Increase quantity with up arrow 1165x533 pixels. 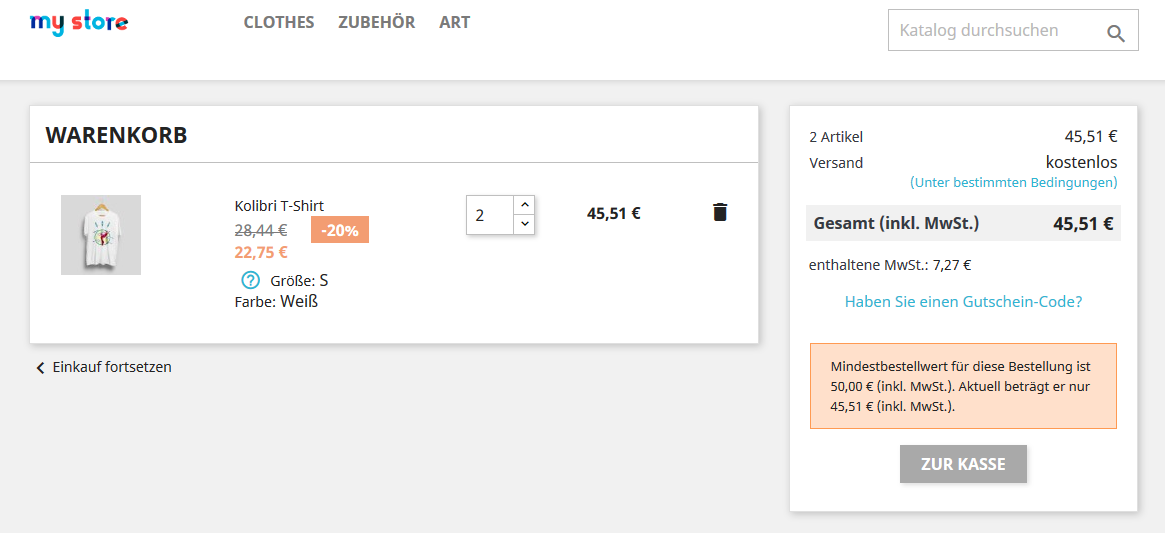525,204
